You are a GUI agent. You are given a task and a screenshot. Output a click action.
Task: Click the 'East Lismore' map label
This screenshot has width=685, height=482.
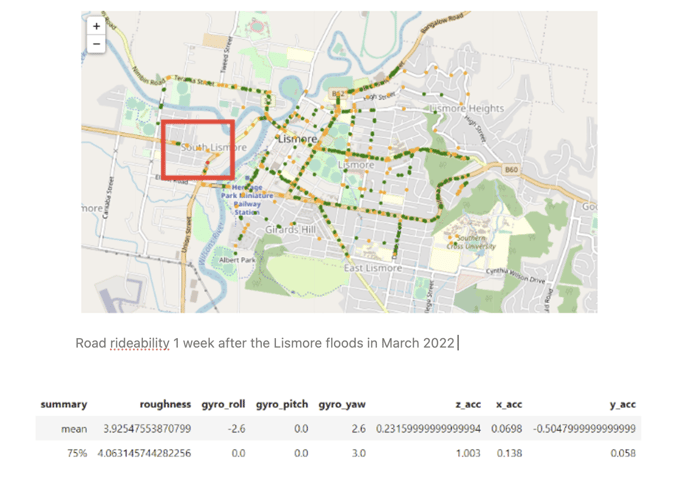tap(373, 268)
